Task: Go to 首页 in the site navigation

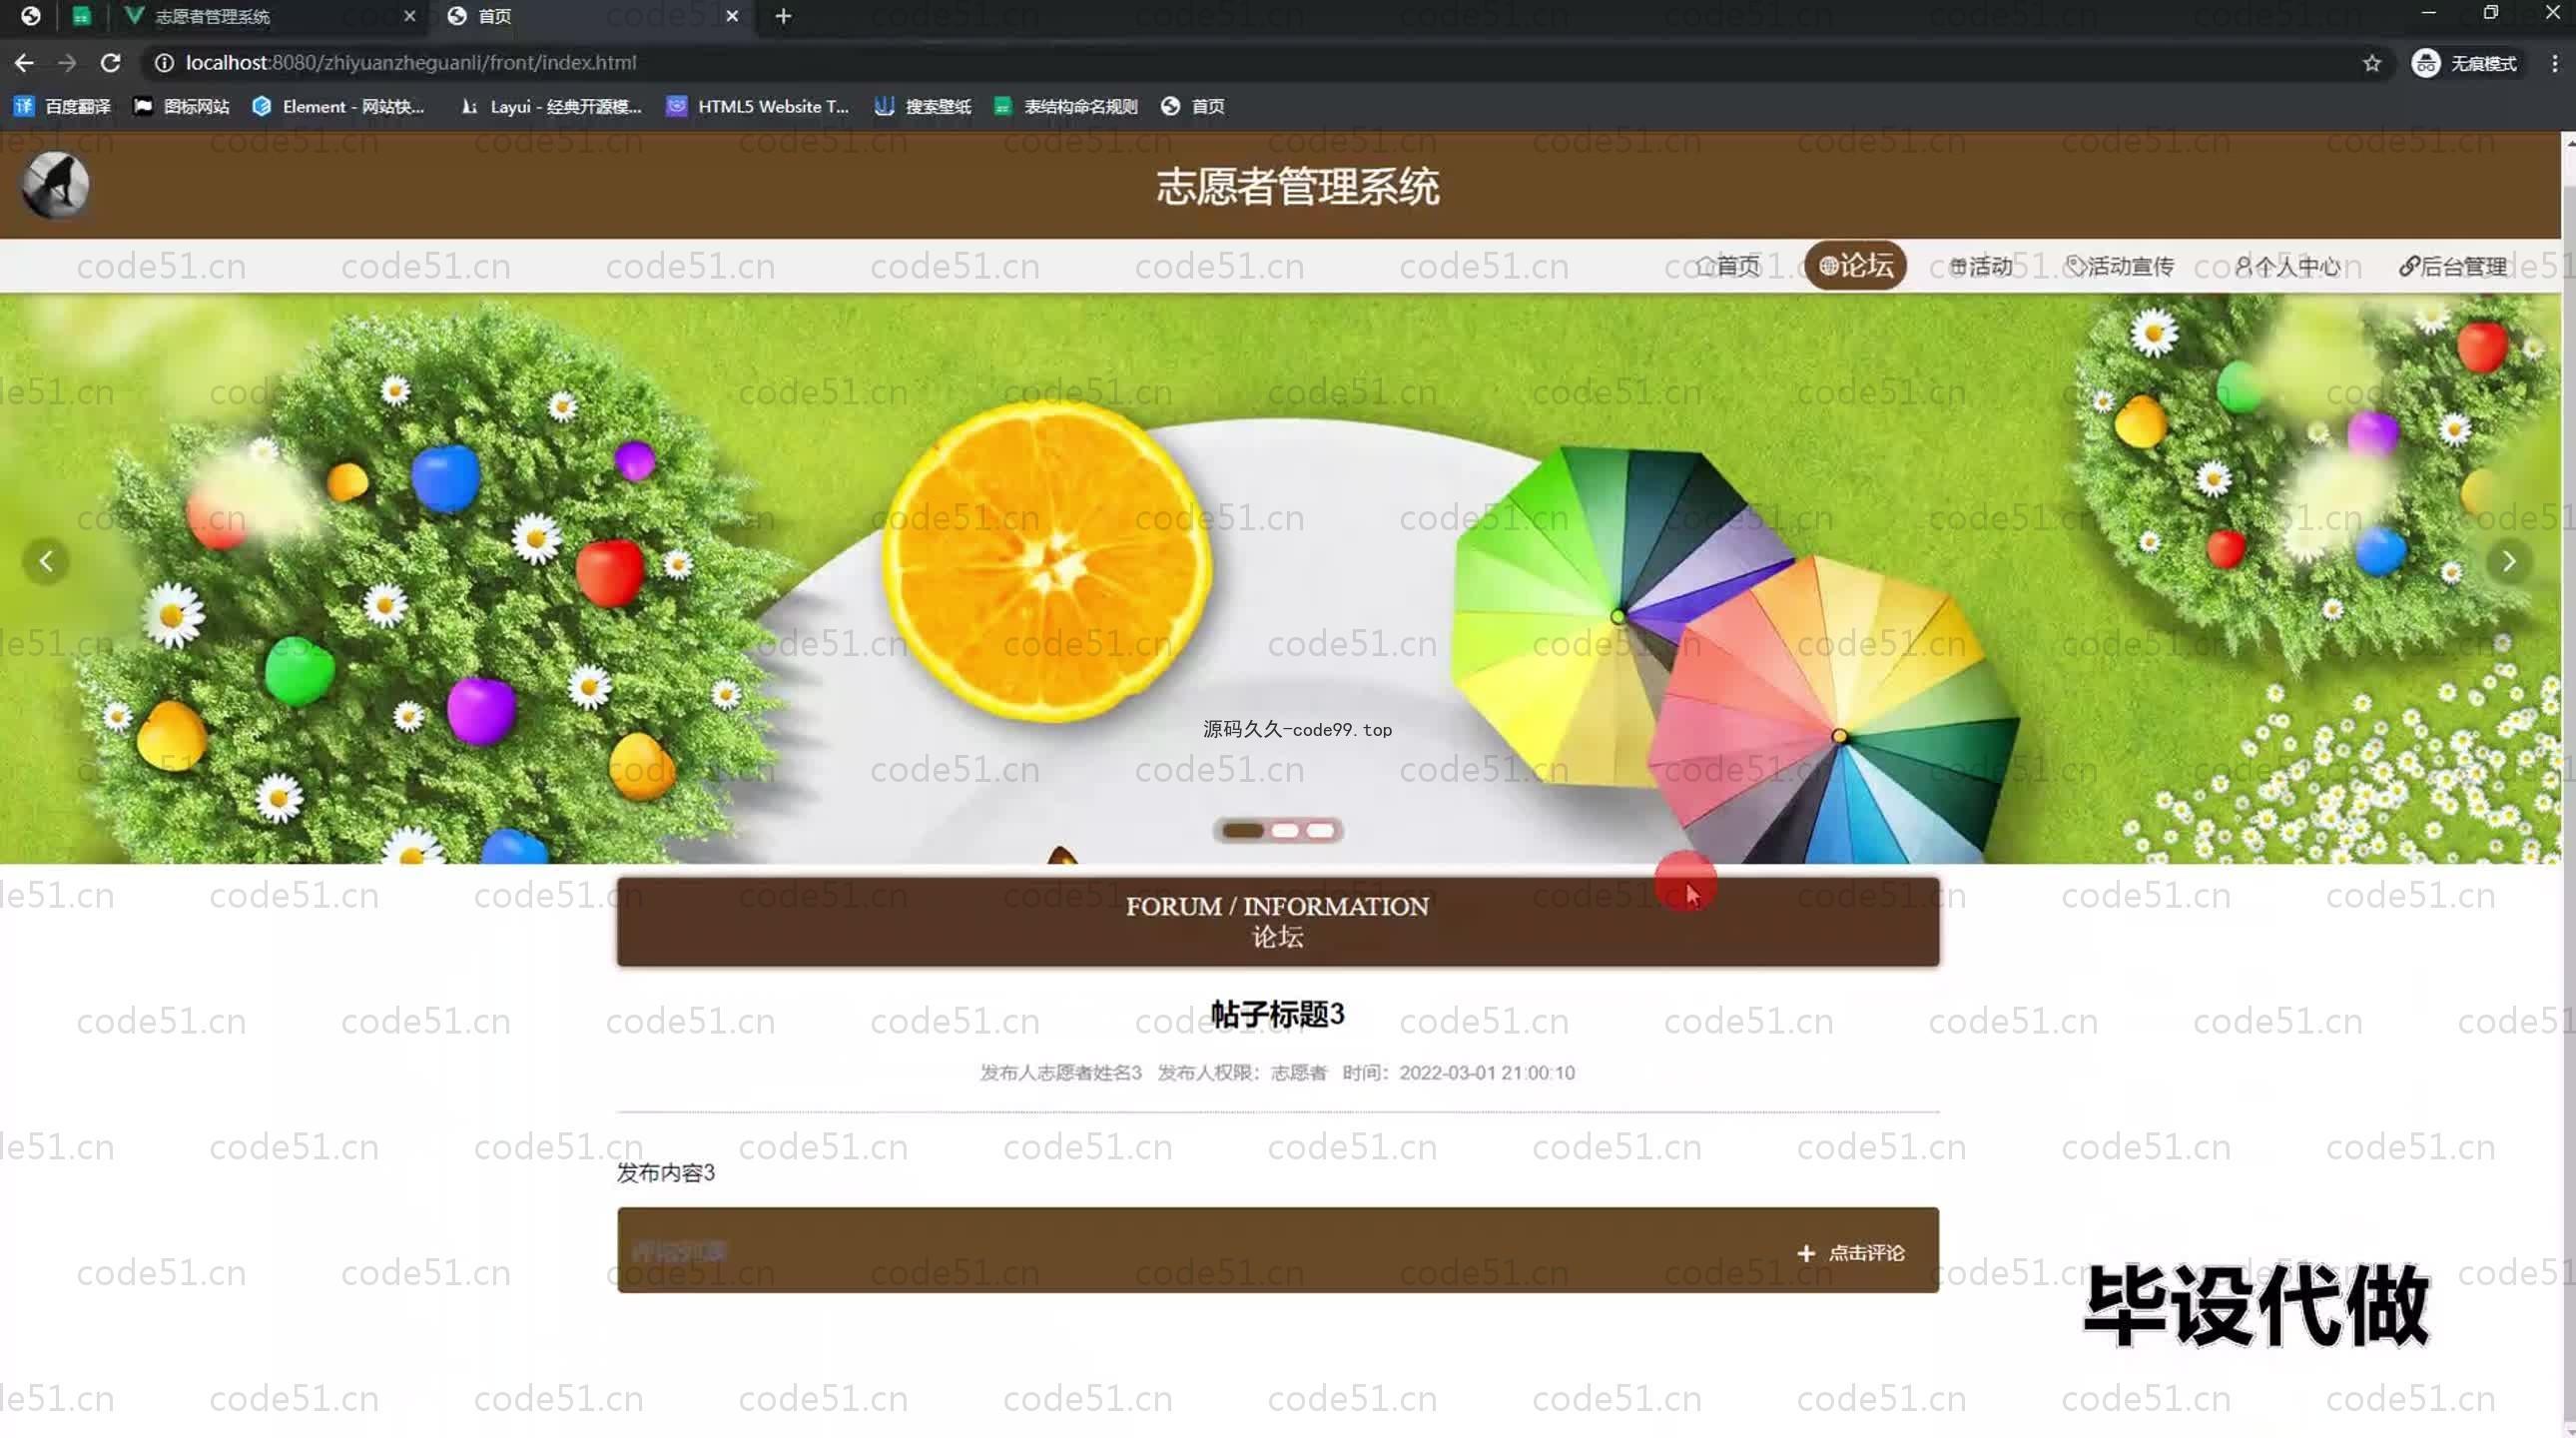Action: pyautogui.click(x=1728, y=266)
